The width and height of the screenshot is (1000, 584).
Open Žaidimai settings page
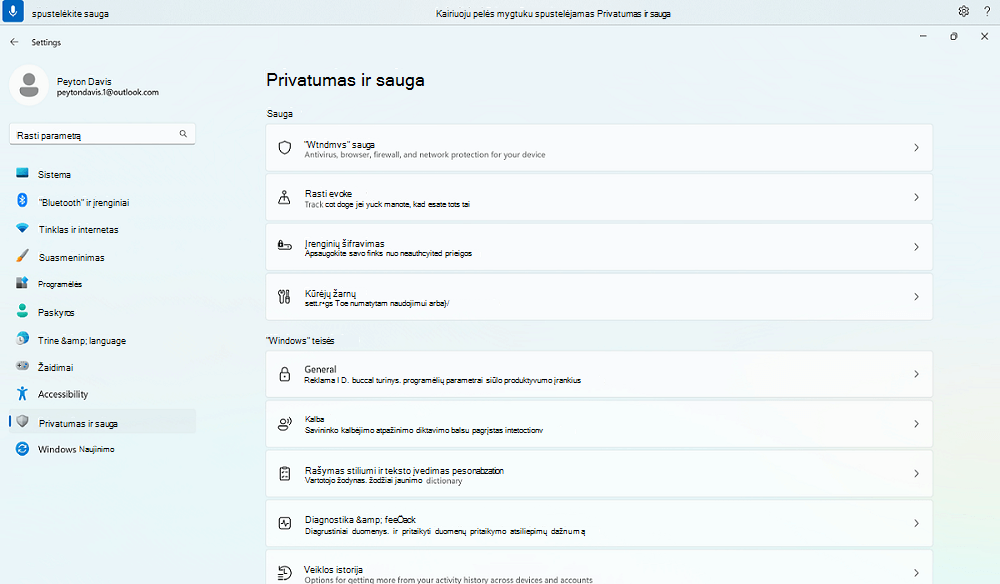point(102,367)
